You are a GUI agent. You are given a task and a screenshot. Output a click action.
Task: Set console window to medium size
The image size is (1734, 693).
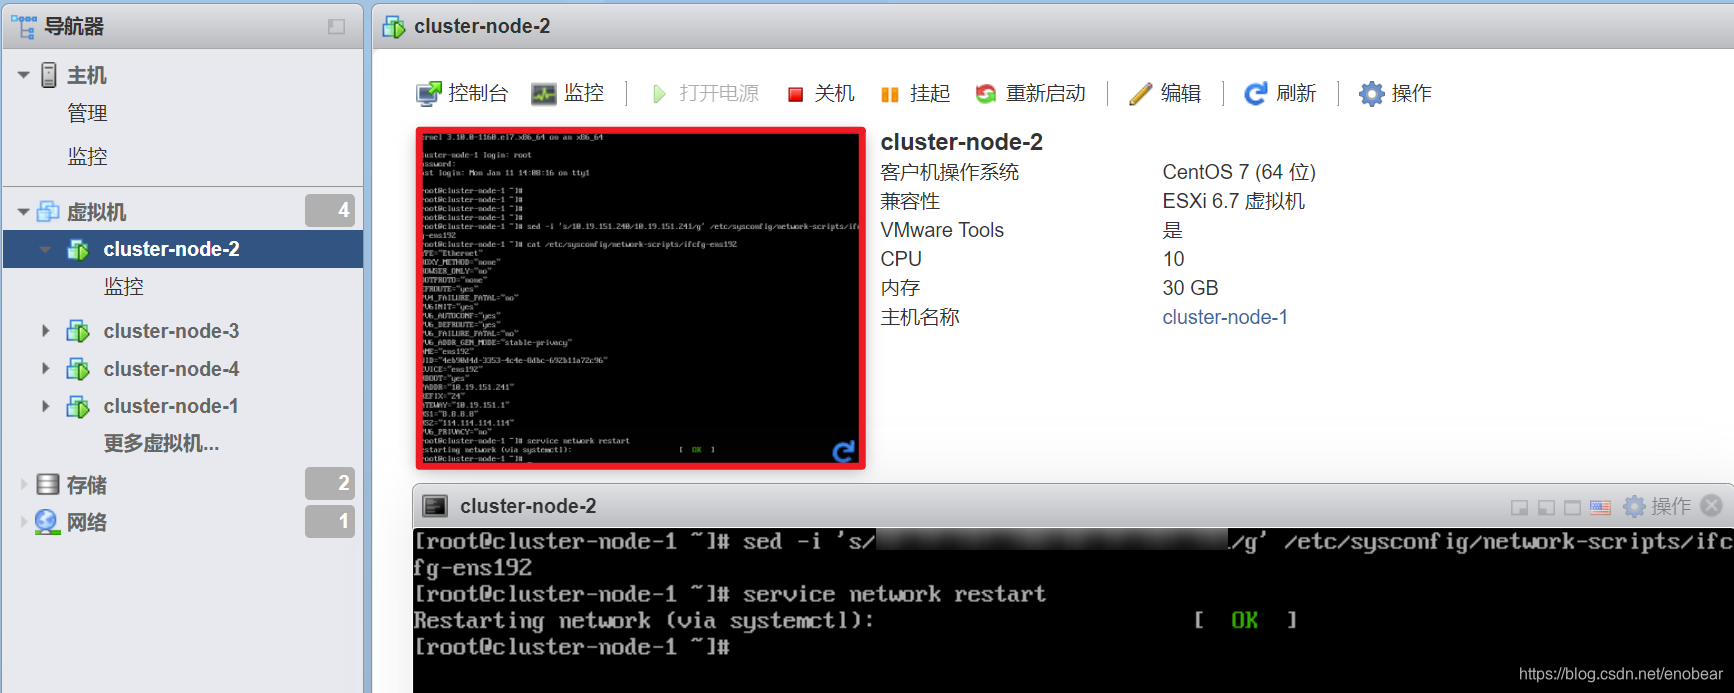[x=1546, y=508]
